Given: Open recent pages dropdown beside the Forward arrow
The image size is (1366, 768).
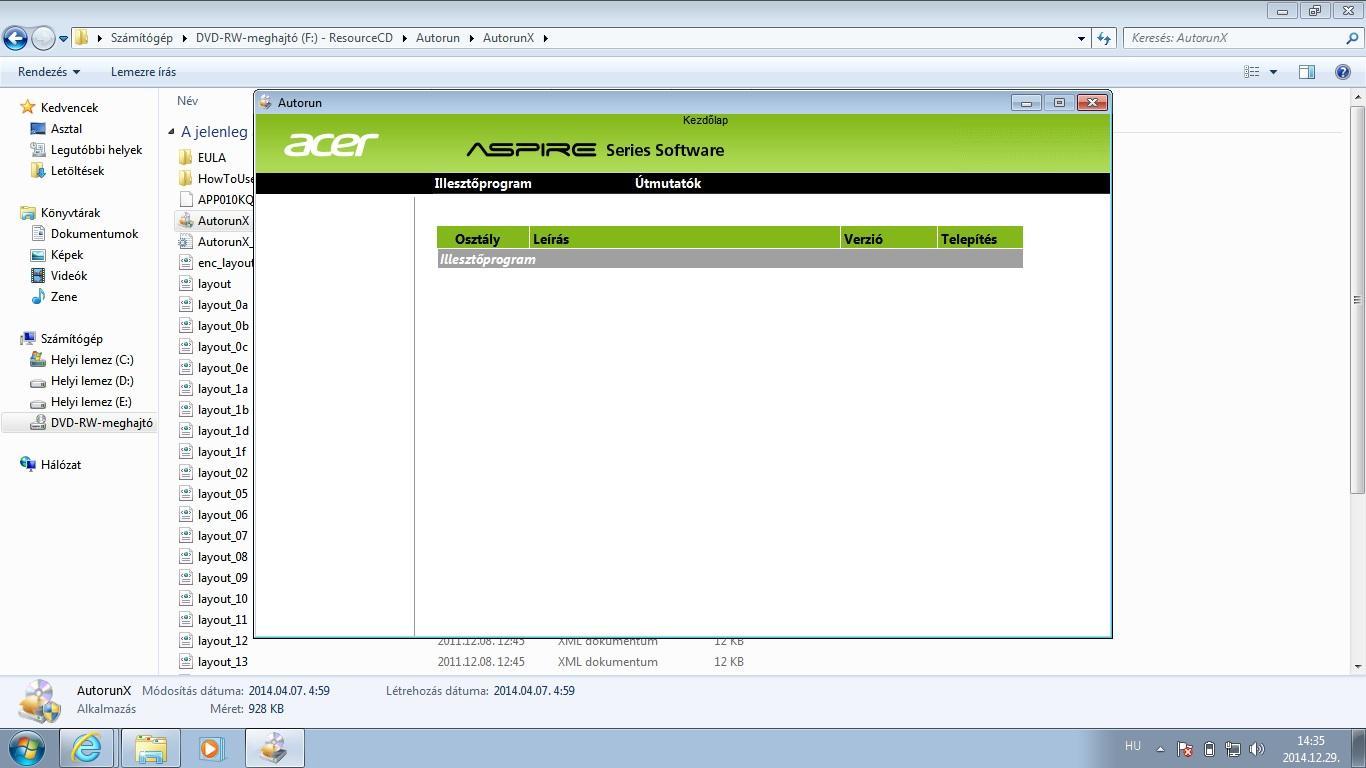Looking at the screenshot, I should (x=63, y=39).
